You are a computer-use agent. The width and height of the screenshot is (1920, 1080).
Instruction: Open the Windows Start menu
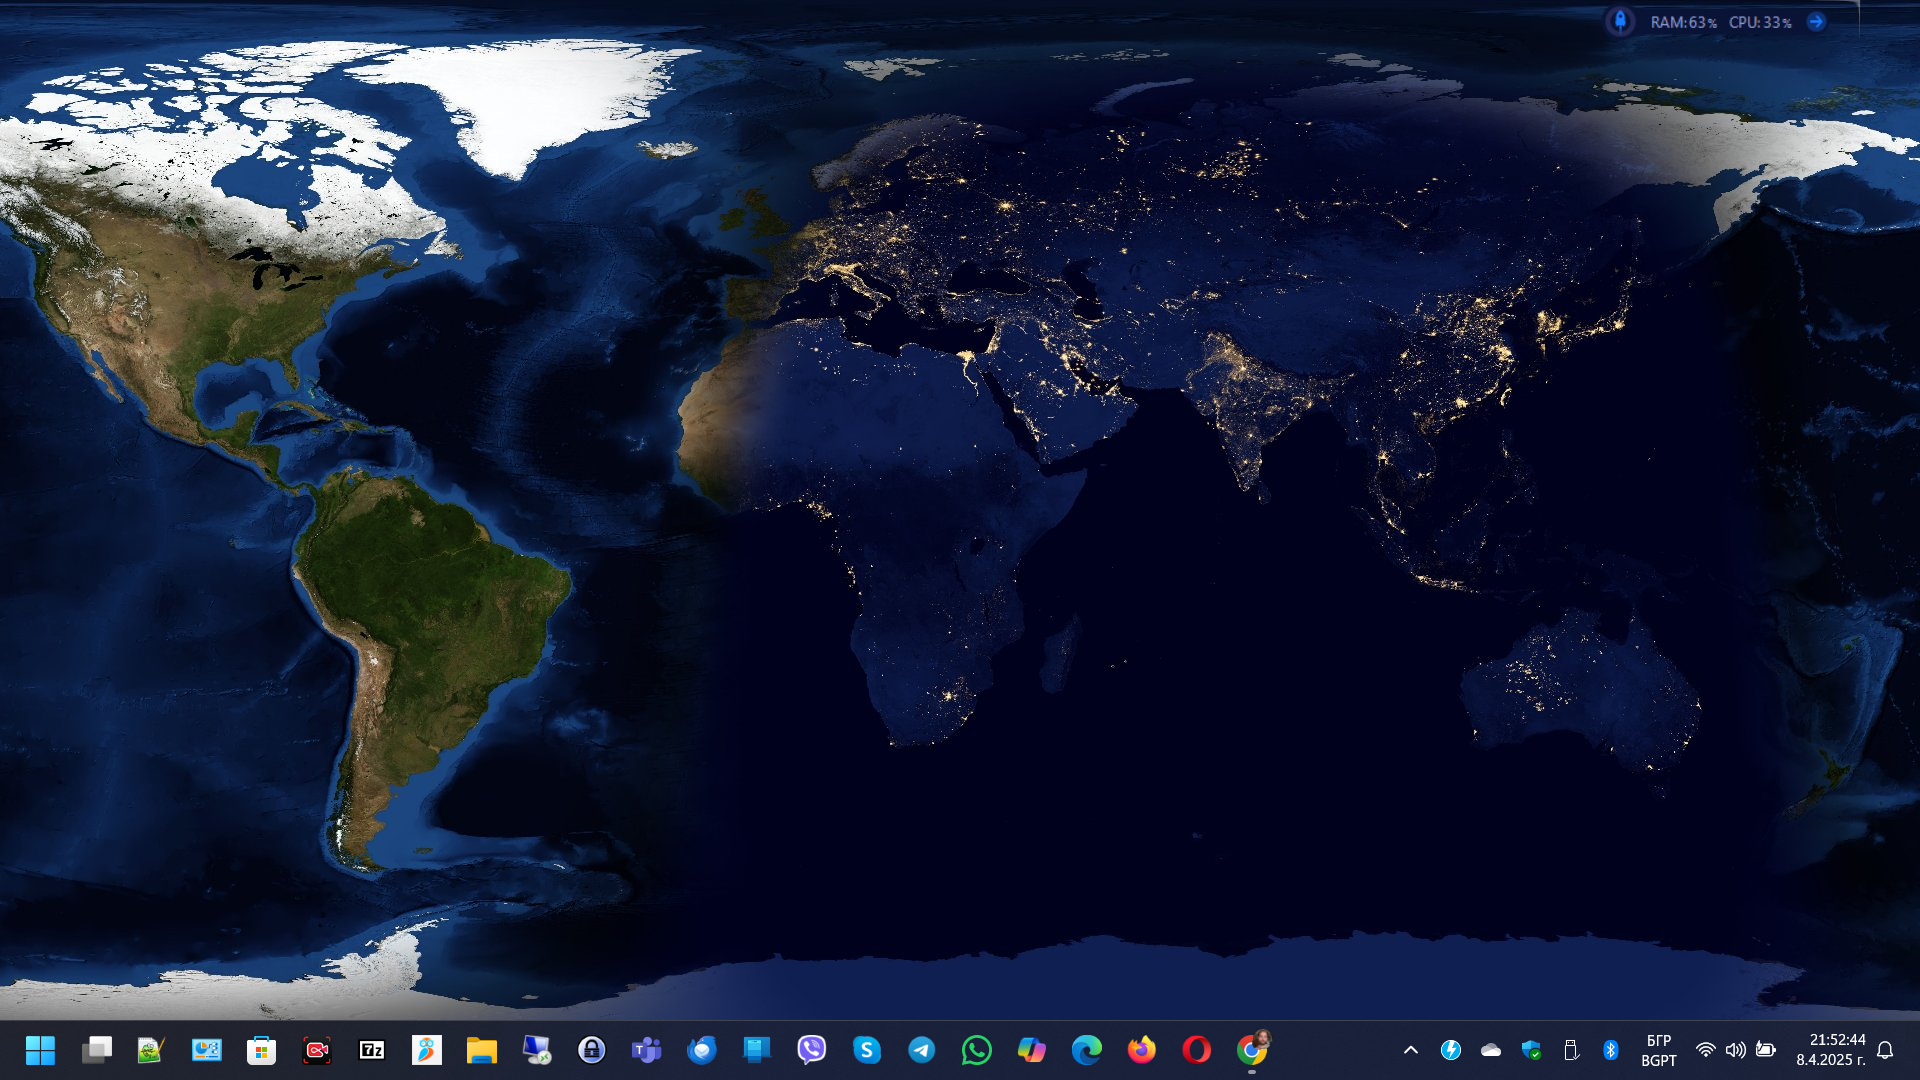pyautogui.click(x=41, y=1050)
